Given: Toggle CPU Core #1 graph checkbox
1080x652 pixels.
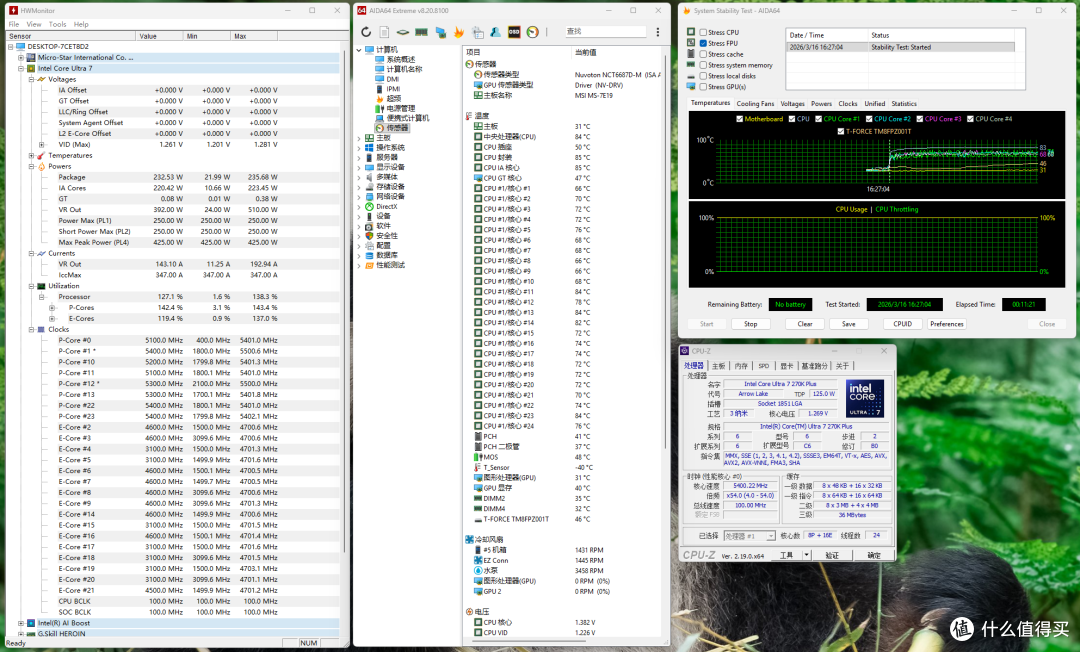Looking at the screenshot, I should [x=818, y=119].
